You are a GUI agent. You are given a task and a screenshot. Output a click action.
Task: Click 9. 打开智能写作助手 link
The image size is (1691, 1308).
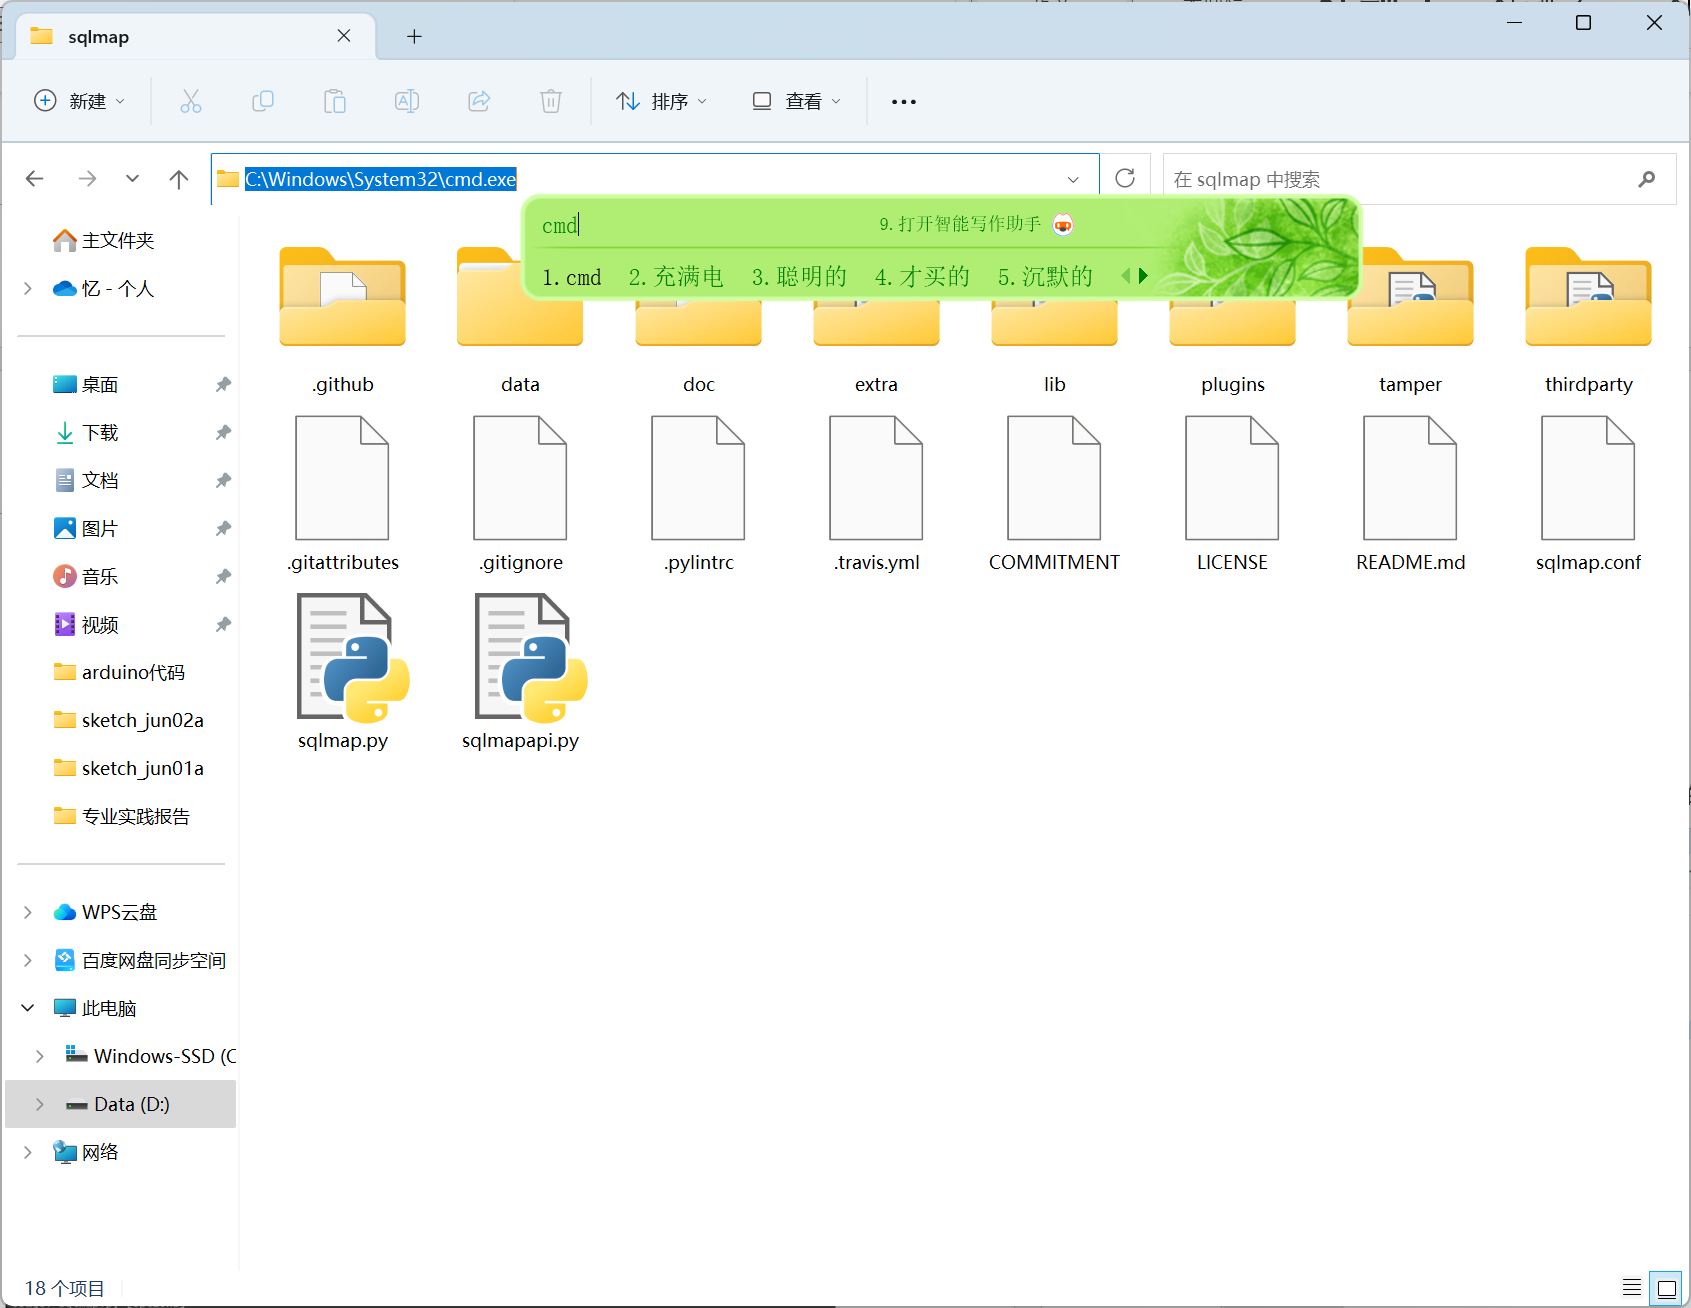960,224
